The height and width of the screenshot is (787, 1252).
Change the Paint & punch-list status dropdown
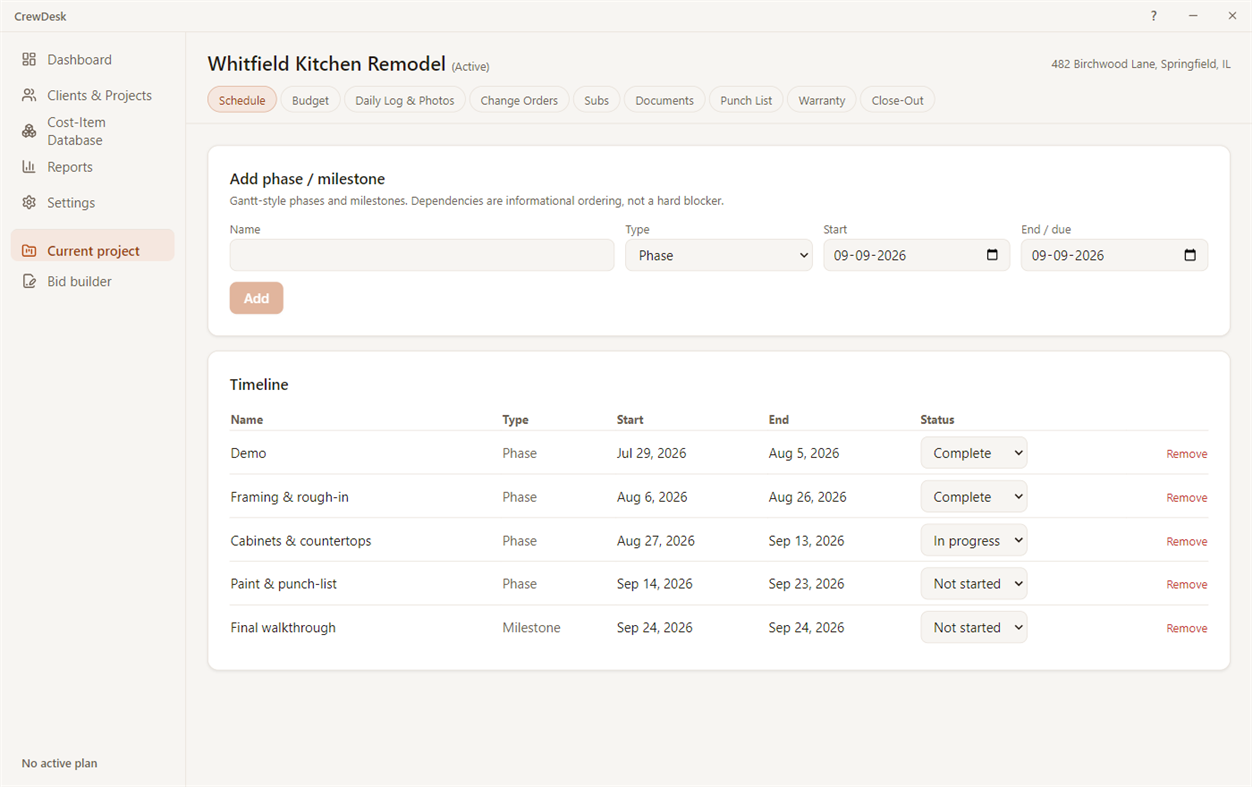point(974,584)
